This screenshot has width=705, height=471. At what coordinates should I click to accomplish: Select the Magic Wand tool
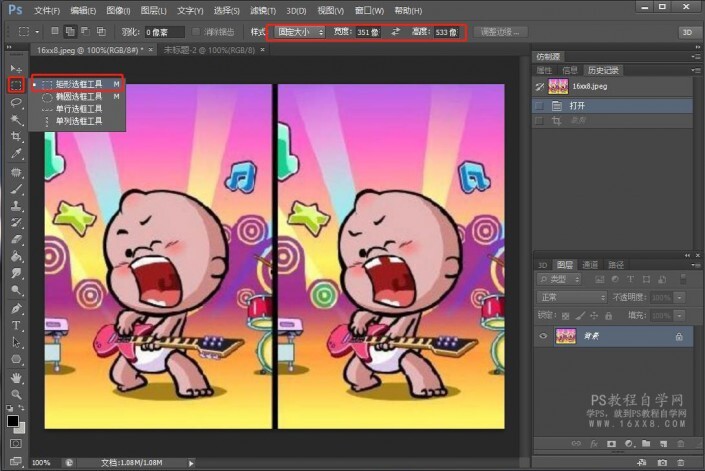[16, 119]
